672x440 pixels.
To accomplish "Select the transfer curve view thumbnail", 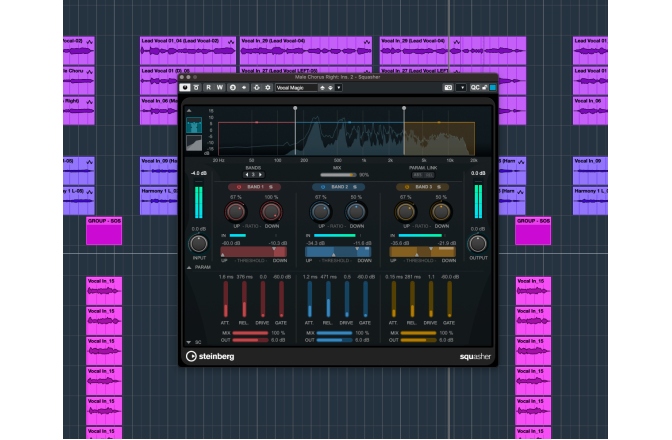I will pyautogui.click(x=194, y=143).
